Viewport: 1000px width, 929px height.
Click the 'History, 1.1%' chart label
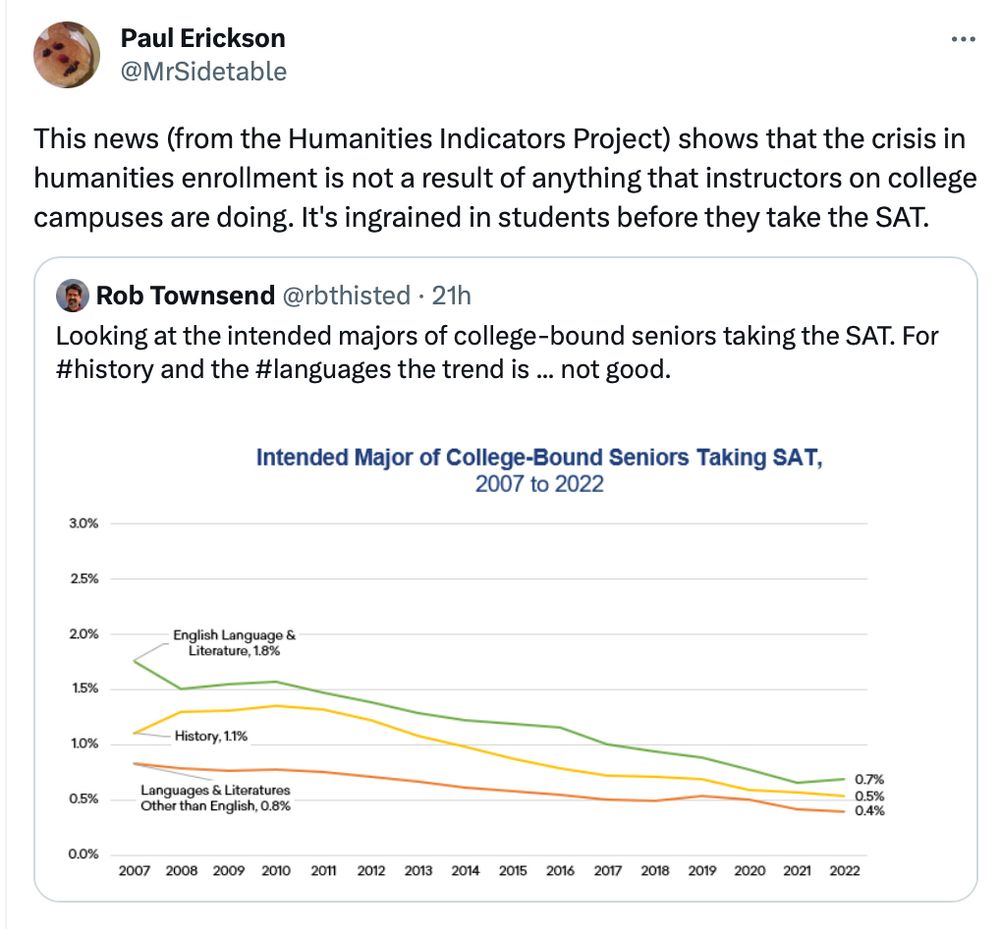211,736
